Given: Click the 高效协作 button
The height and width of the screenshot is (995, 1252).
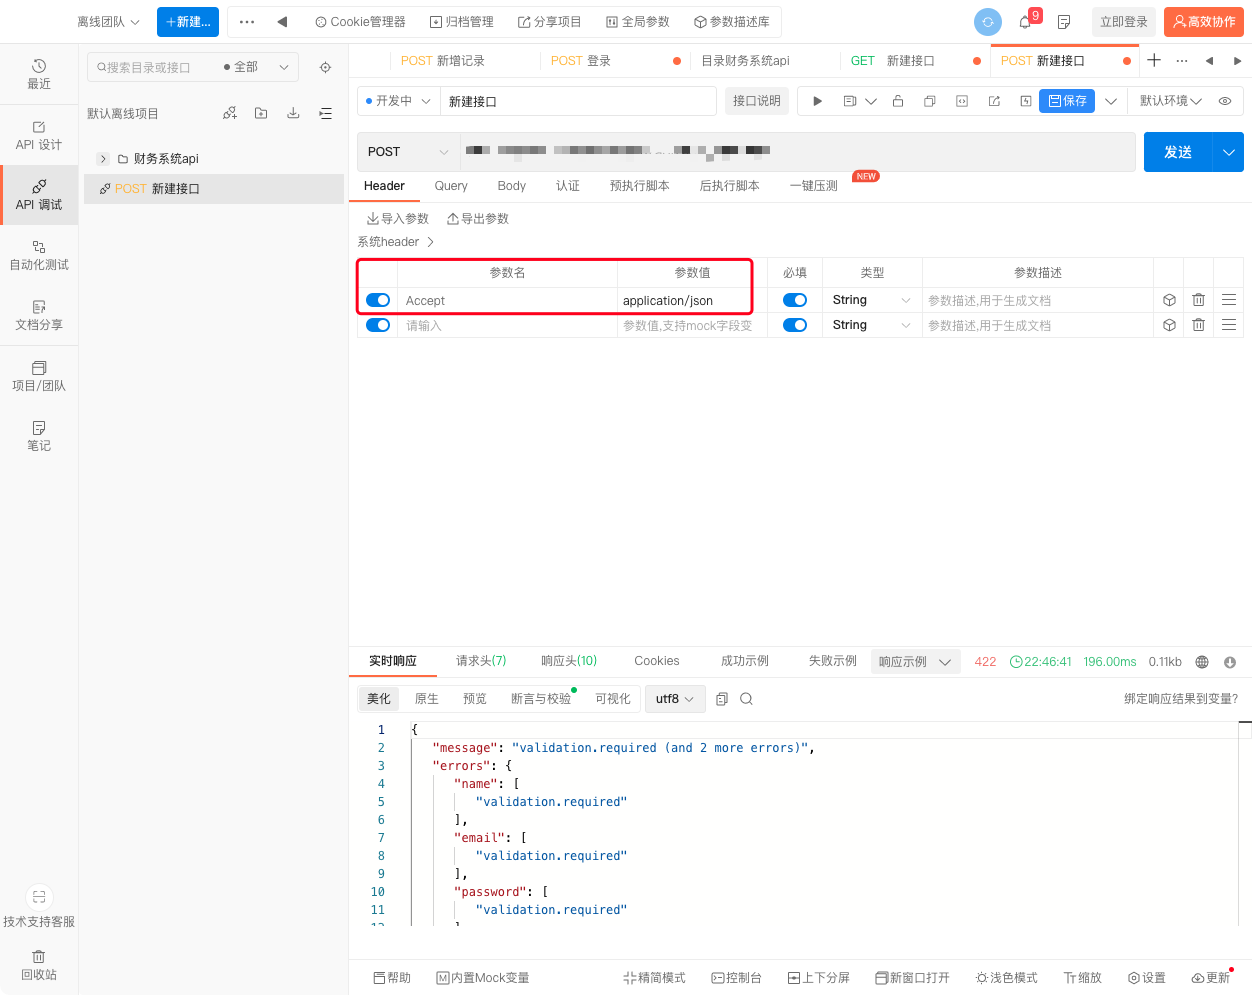Looking at the screenshot, I should (1204, 22).
